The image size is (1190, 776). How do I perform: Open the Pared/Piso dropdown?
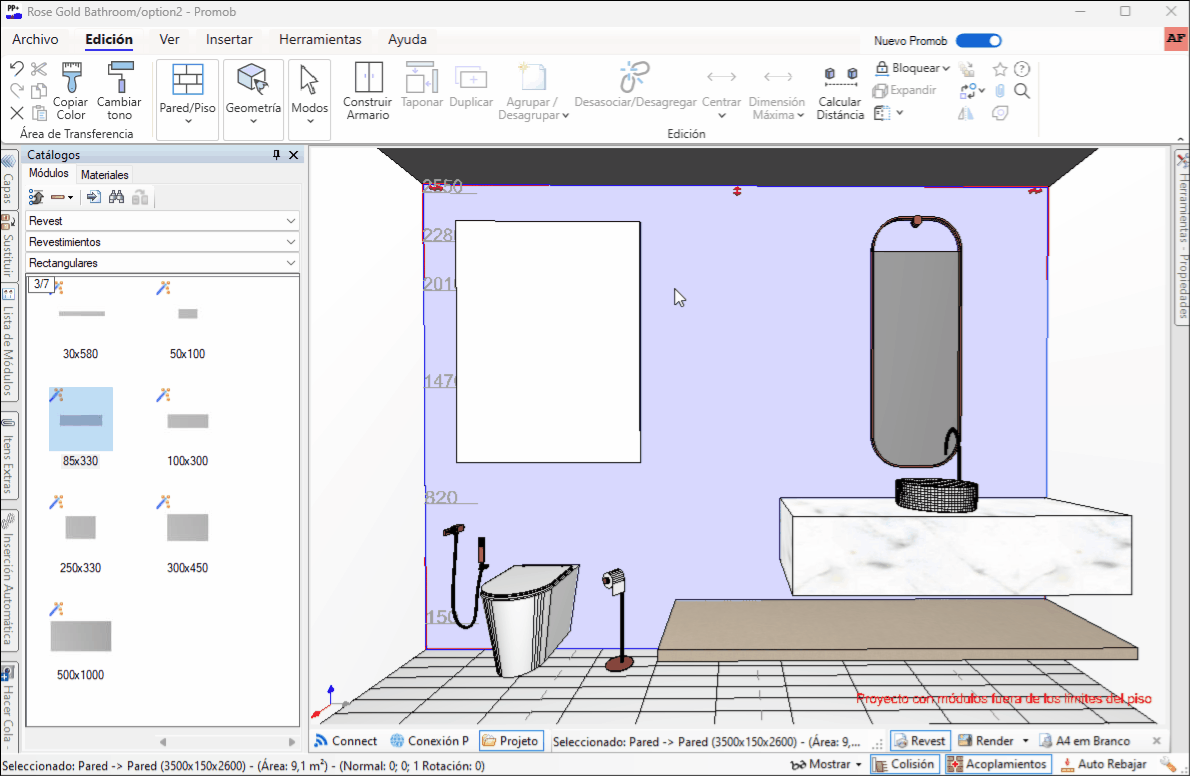(x=187, y=121)
